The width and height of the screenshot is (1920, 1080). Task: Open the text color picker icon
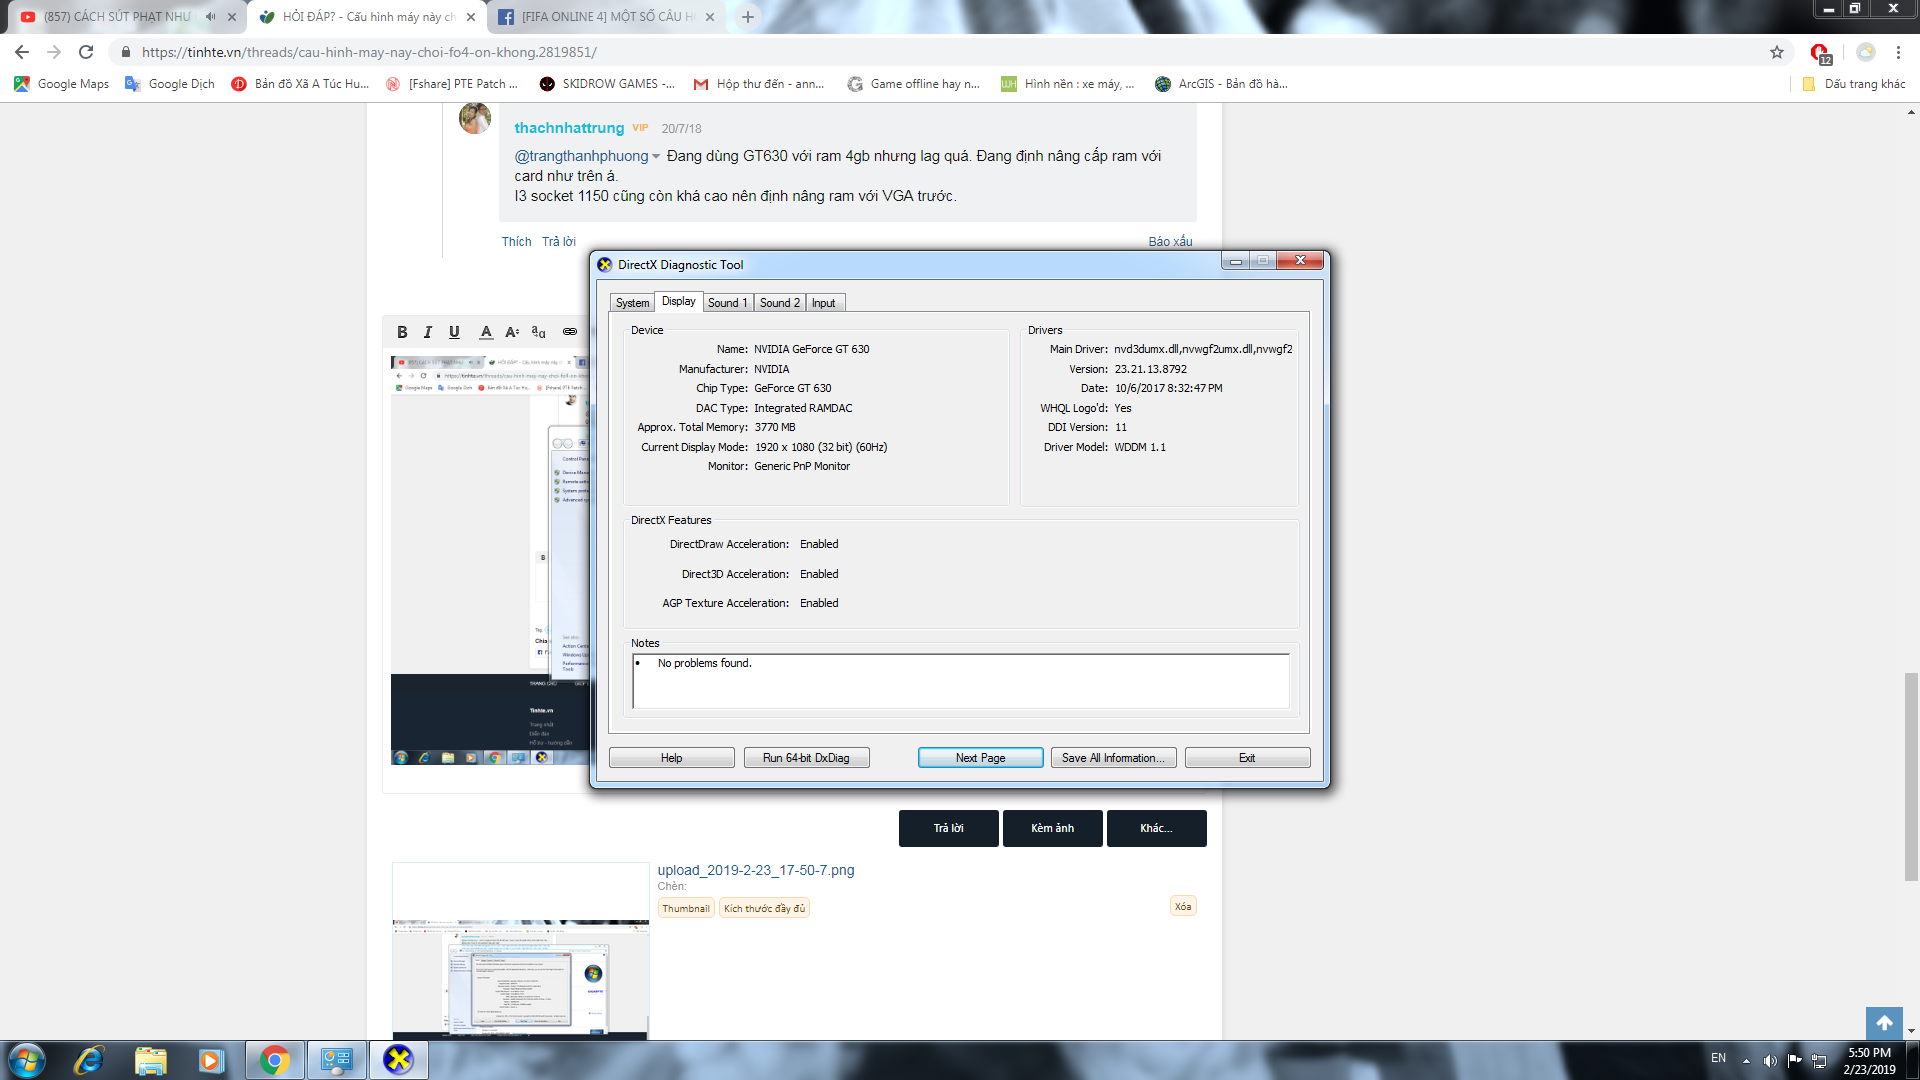486,332
